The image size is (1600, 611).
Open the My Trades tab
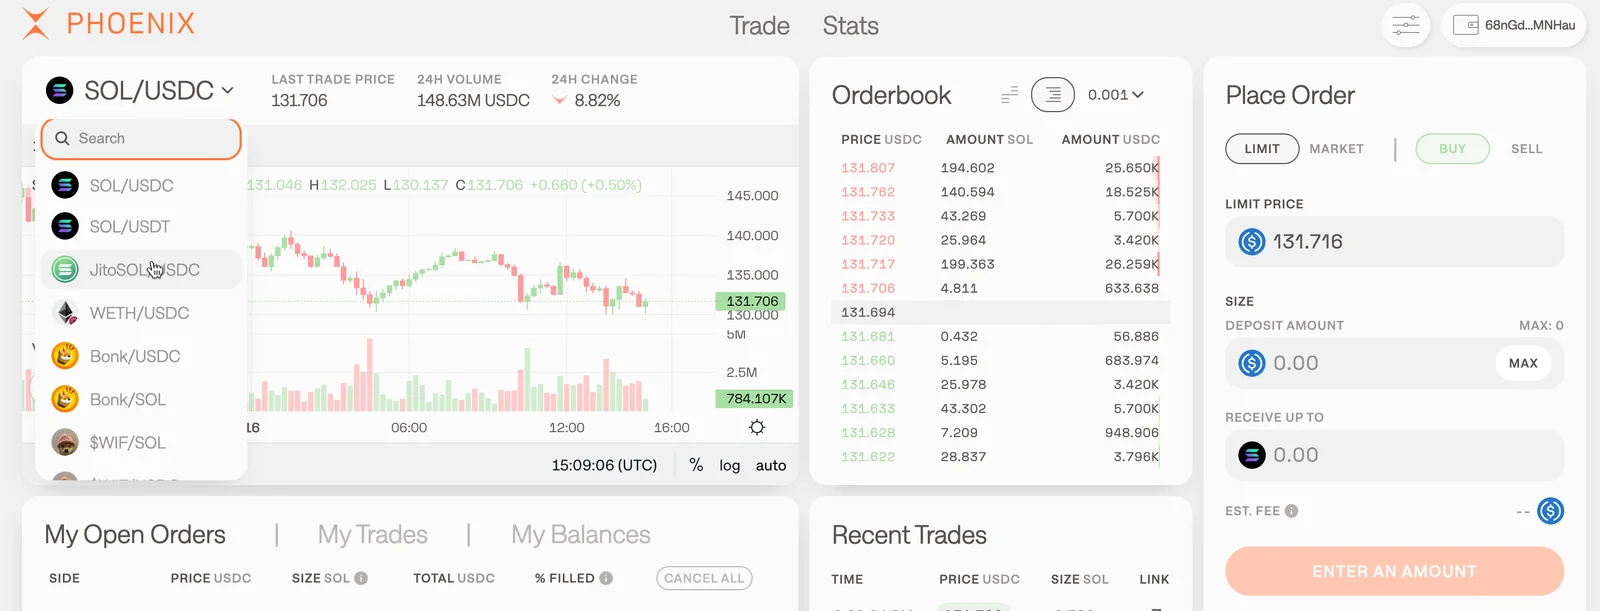pos(372,535)
